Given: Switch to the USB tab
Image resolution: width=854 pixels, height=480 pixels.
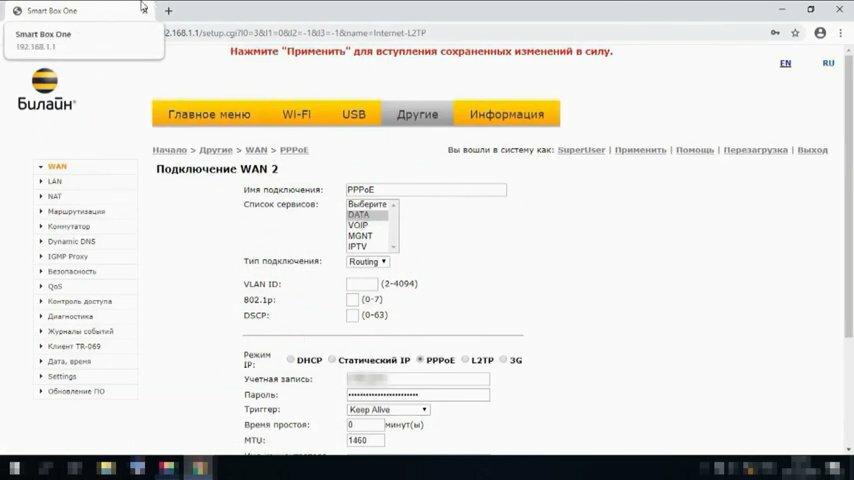Looking at the screenshot, I should [x=354, y=114].
